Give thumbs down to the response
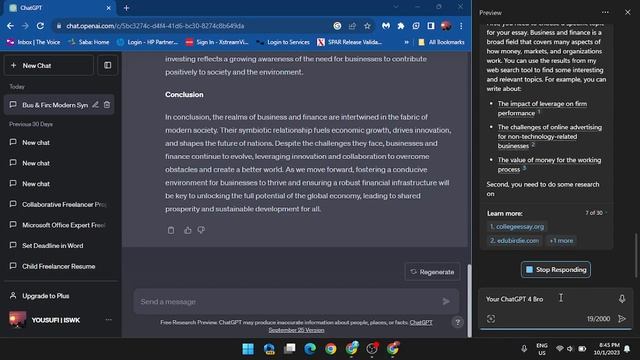 pyautogui.click(x=201, y=231)
